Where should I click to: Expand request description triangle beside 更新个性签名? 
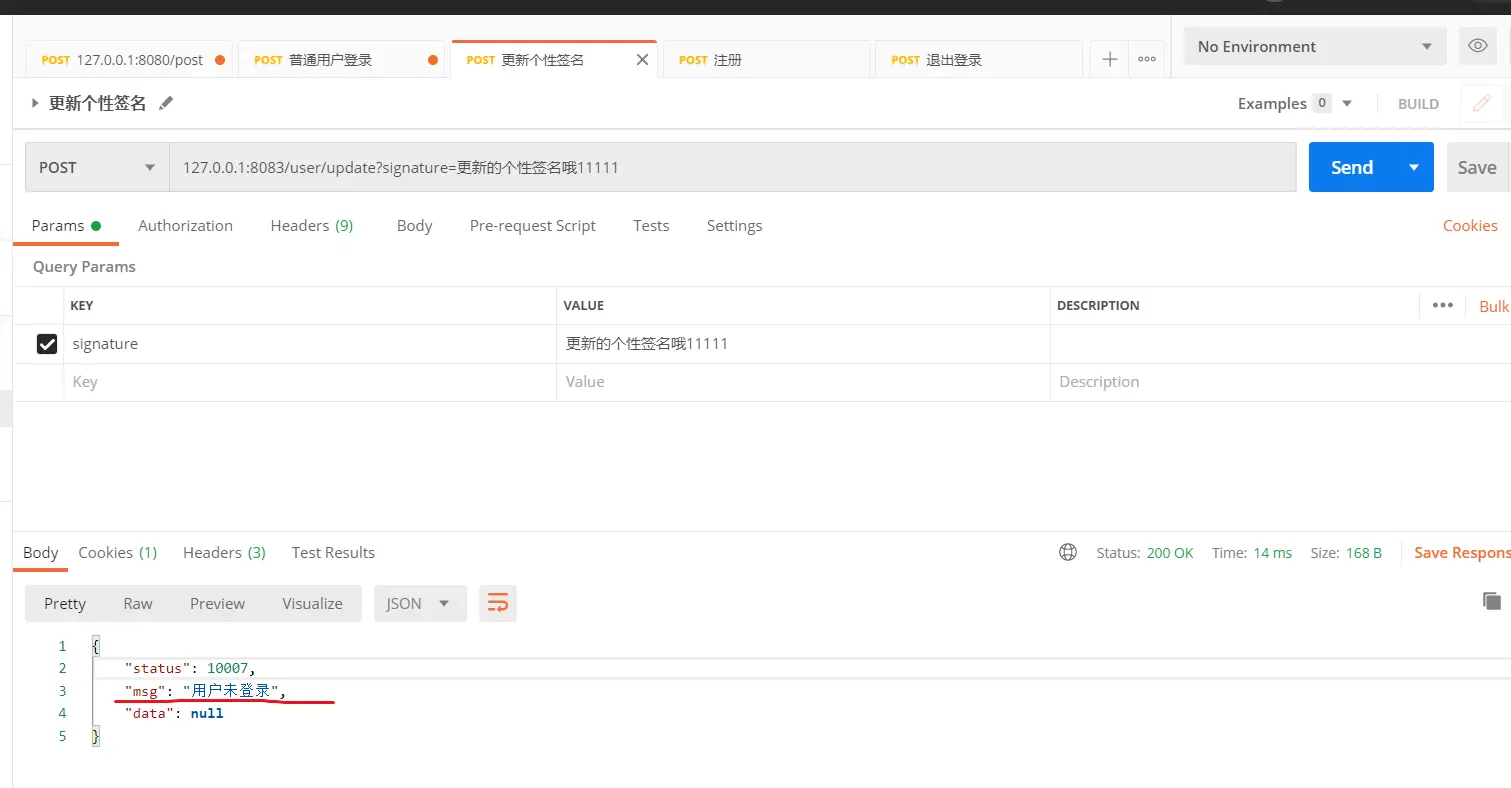[x=36, y=103]
